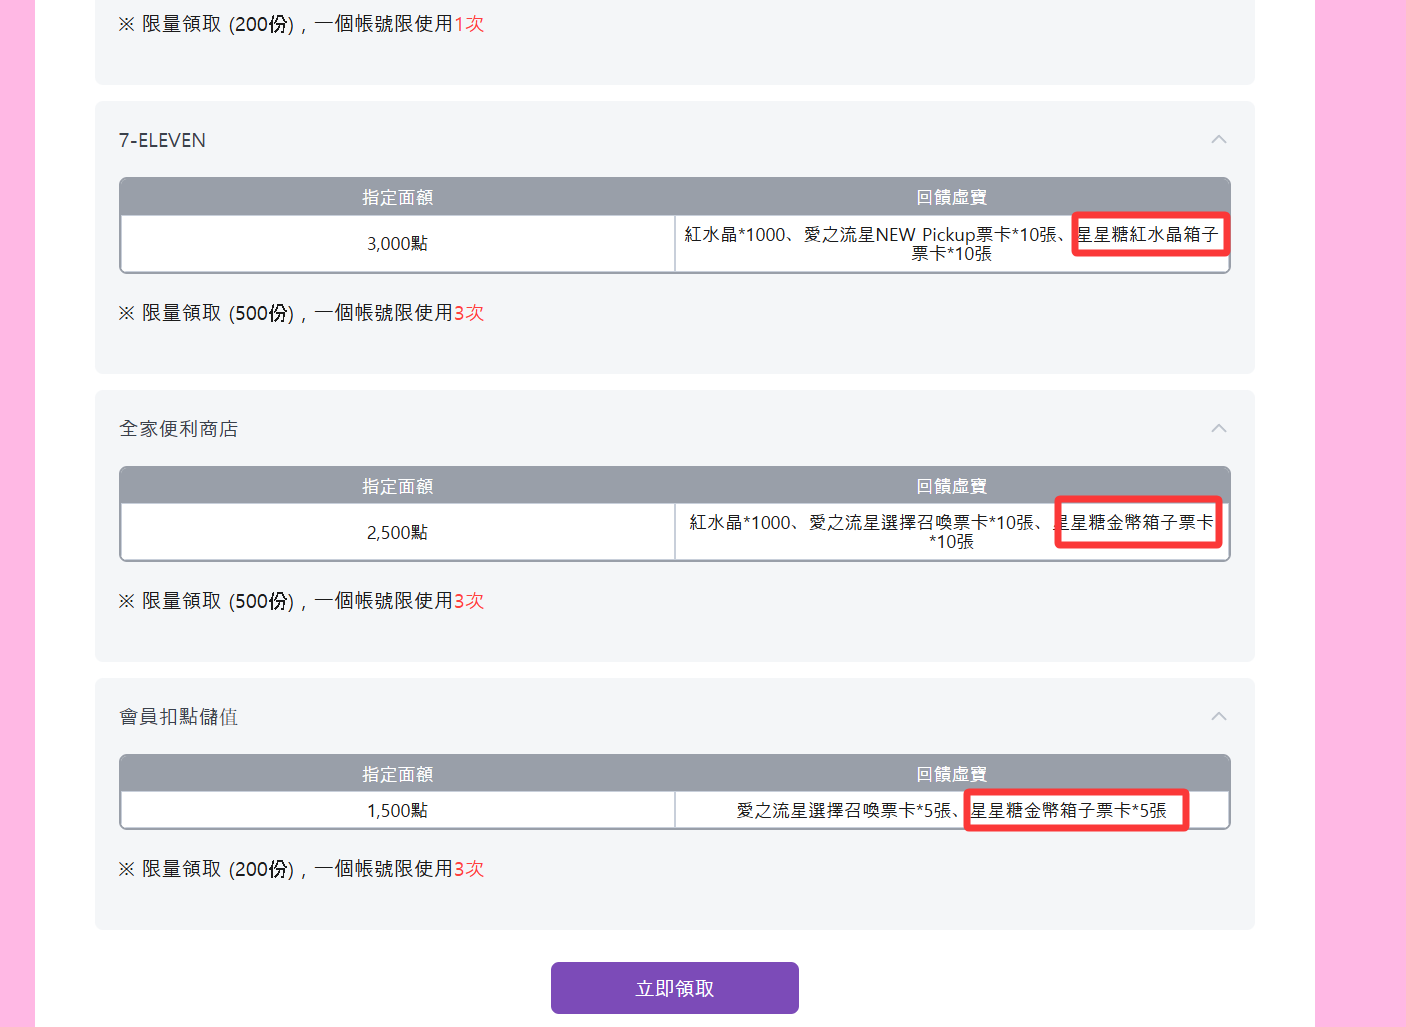The image size is (1406, 1027).
Task: Collapse the 會員扣點儲值 section chevron
Action: point(1218,717)
